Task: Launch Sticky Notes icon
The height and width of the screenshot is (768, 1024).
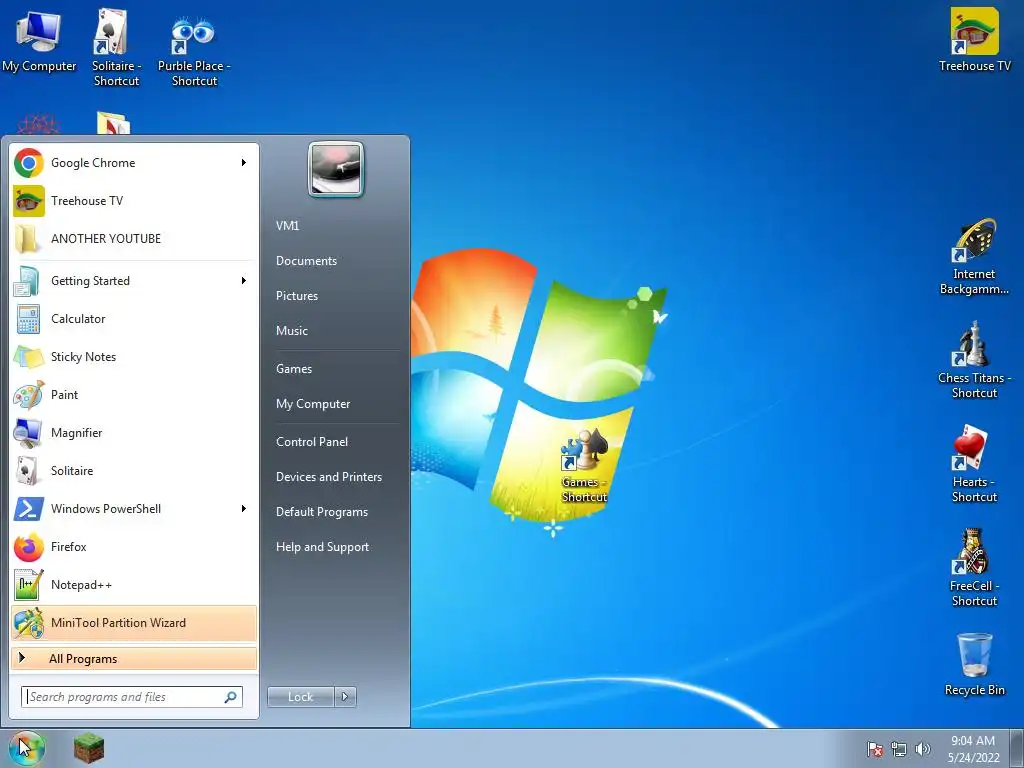Action: (29, 357)
